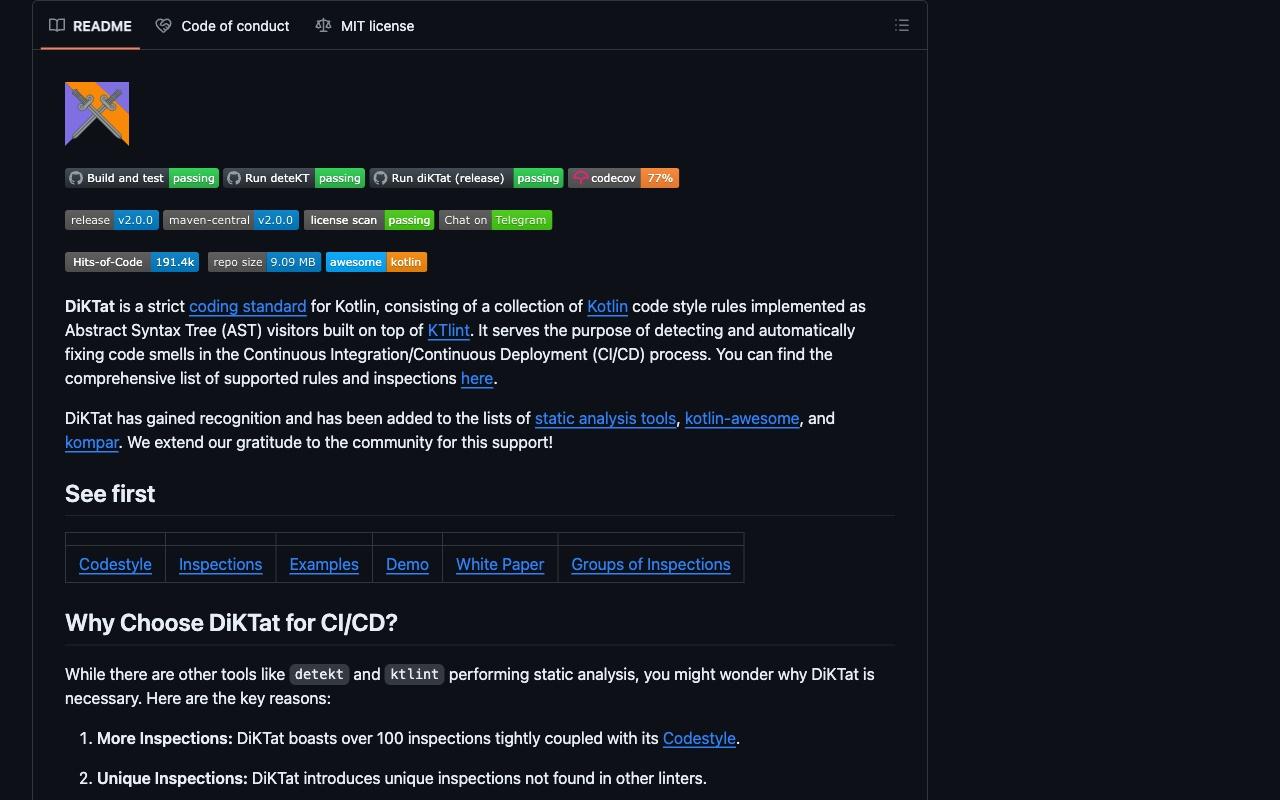This screenshot has width=1280, height=800.
Task: Click the 'See first' heading
Action: (110, 494)
